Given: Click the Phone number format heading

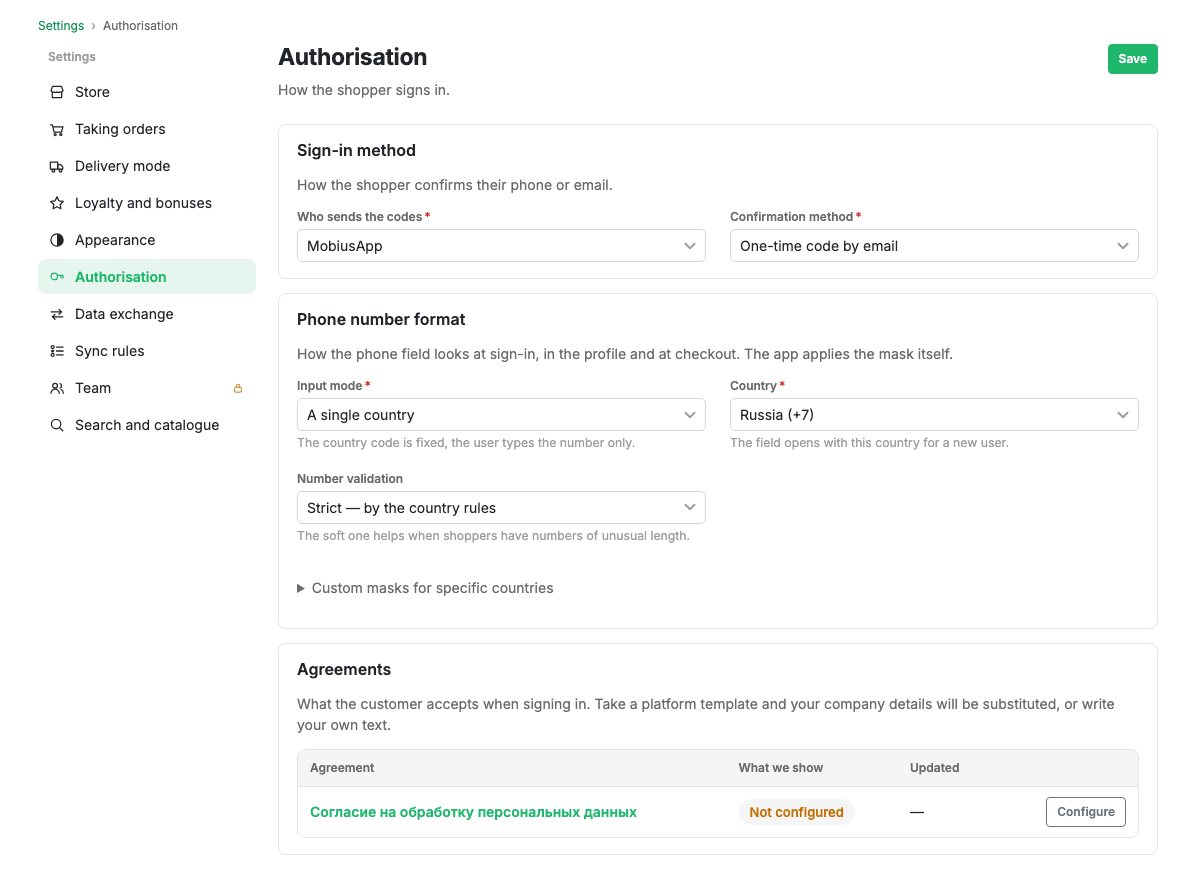Looking at the screenshot, I should 381,320.
